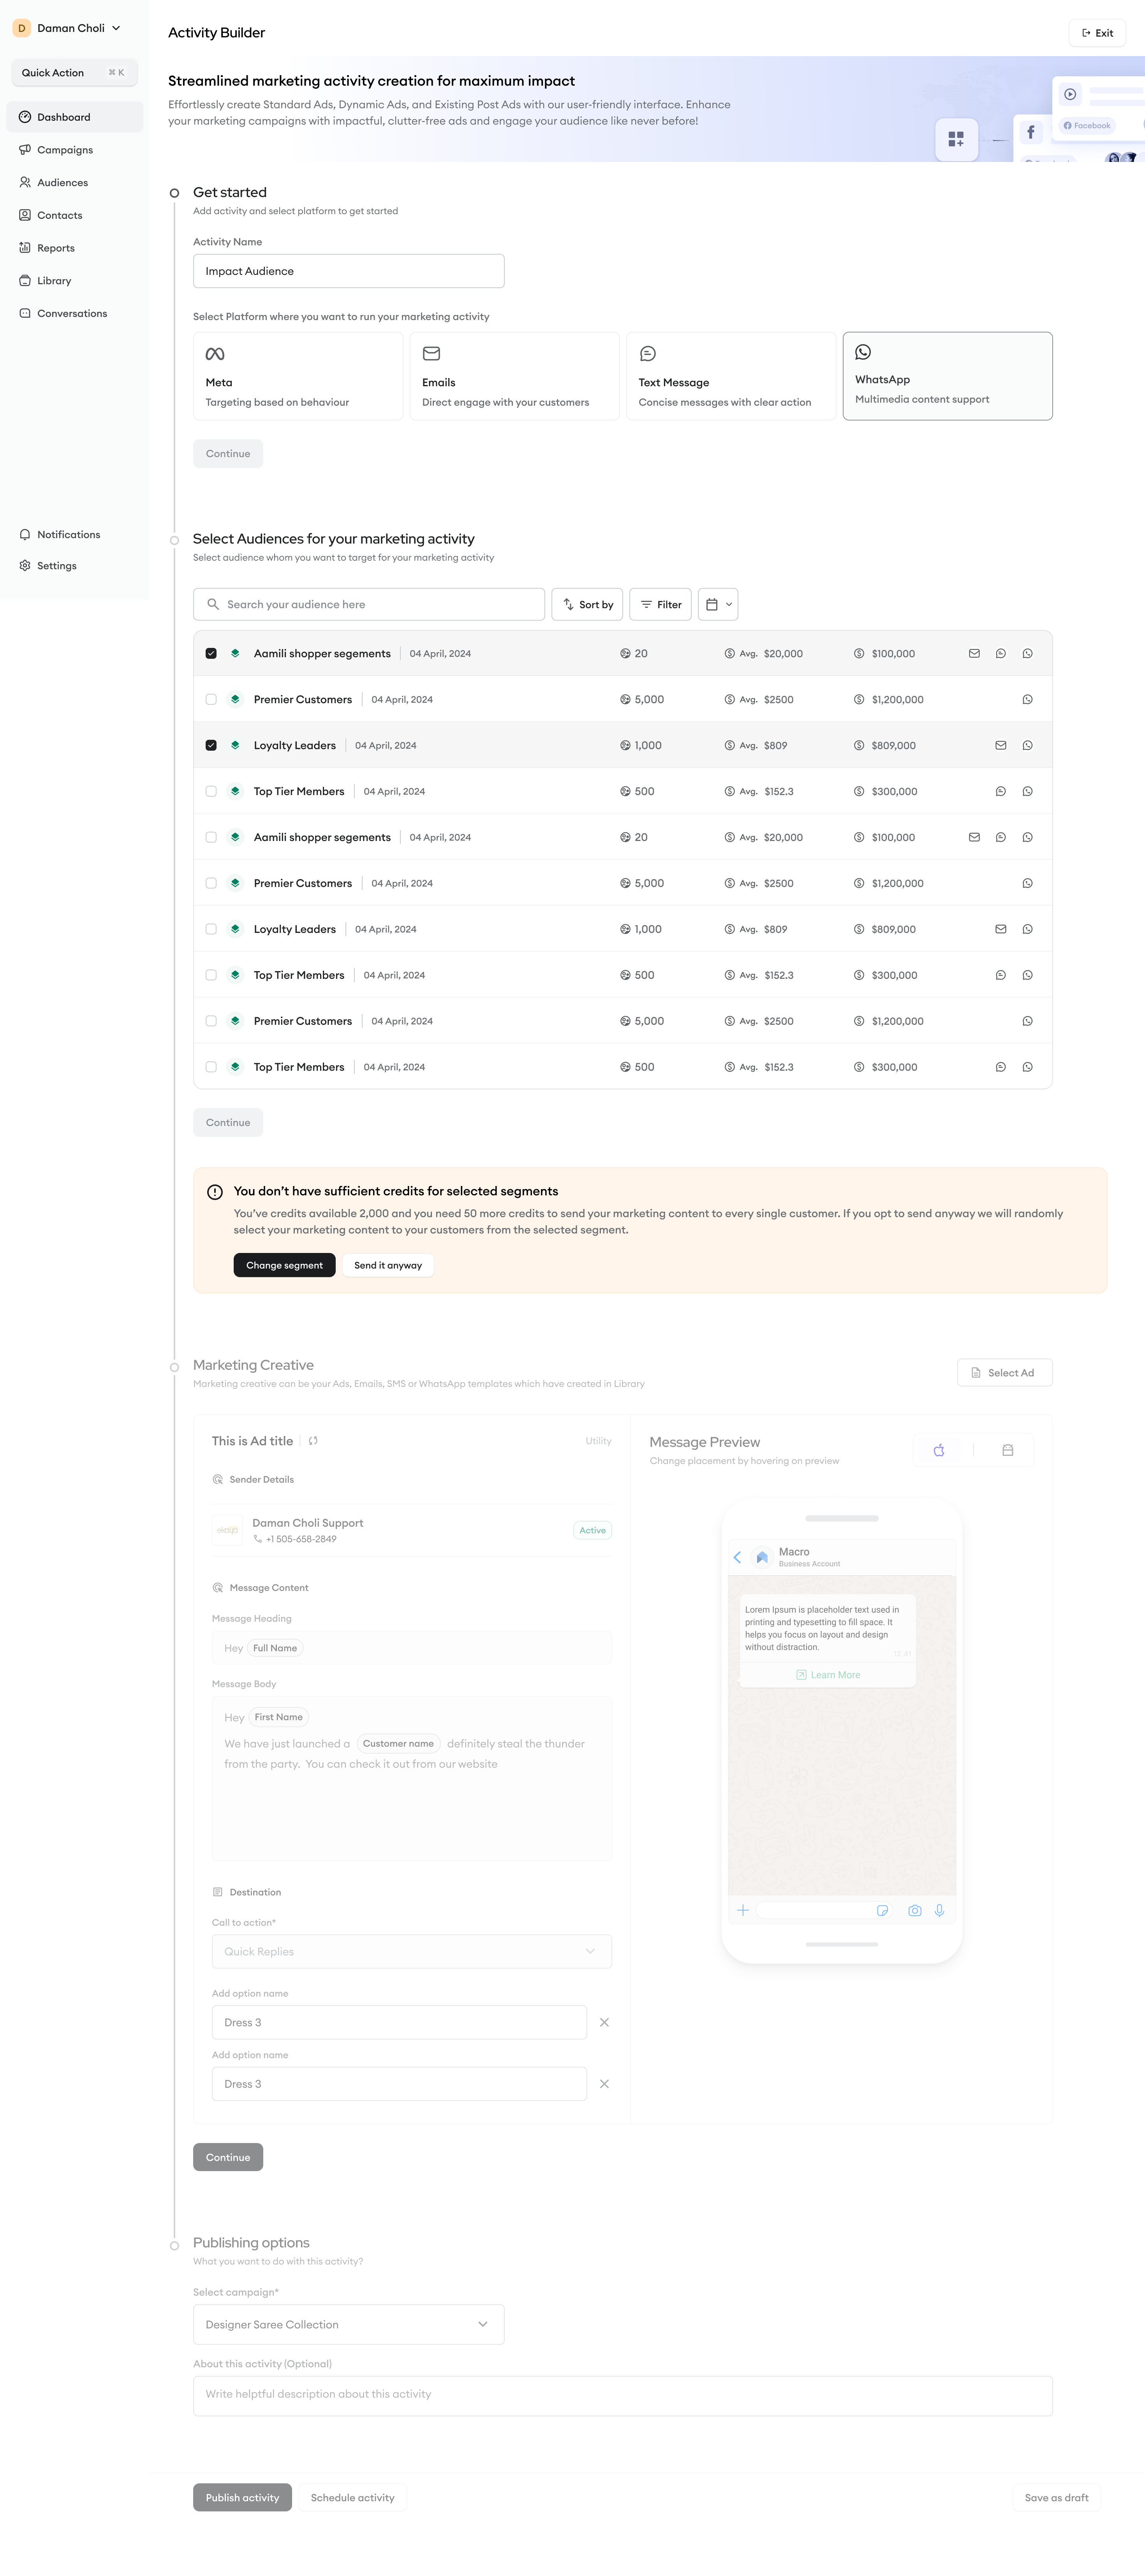Click Continue under Marketing Creative
Screen dimensions: 1145x2576
tap(228, 2157)
